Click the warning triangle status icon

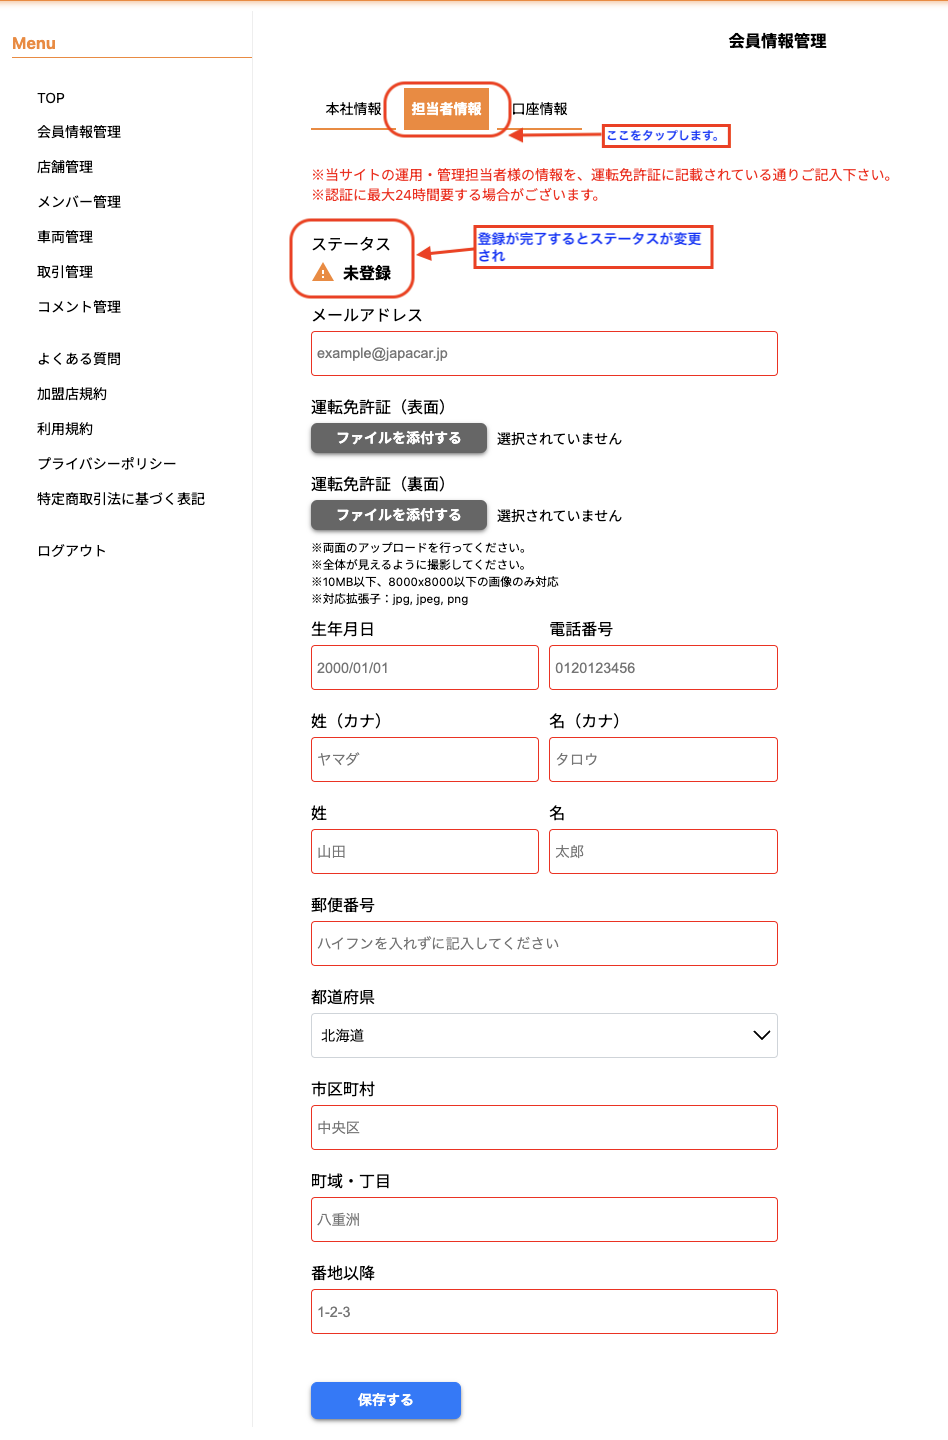[x=323, y=273]
